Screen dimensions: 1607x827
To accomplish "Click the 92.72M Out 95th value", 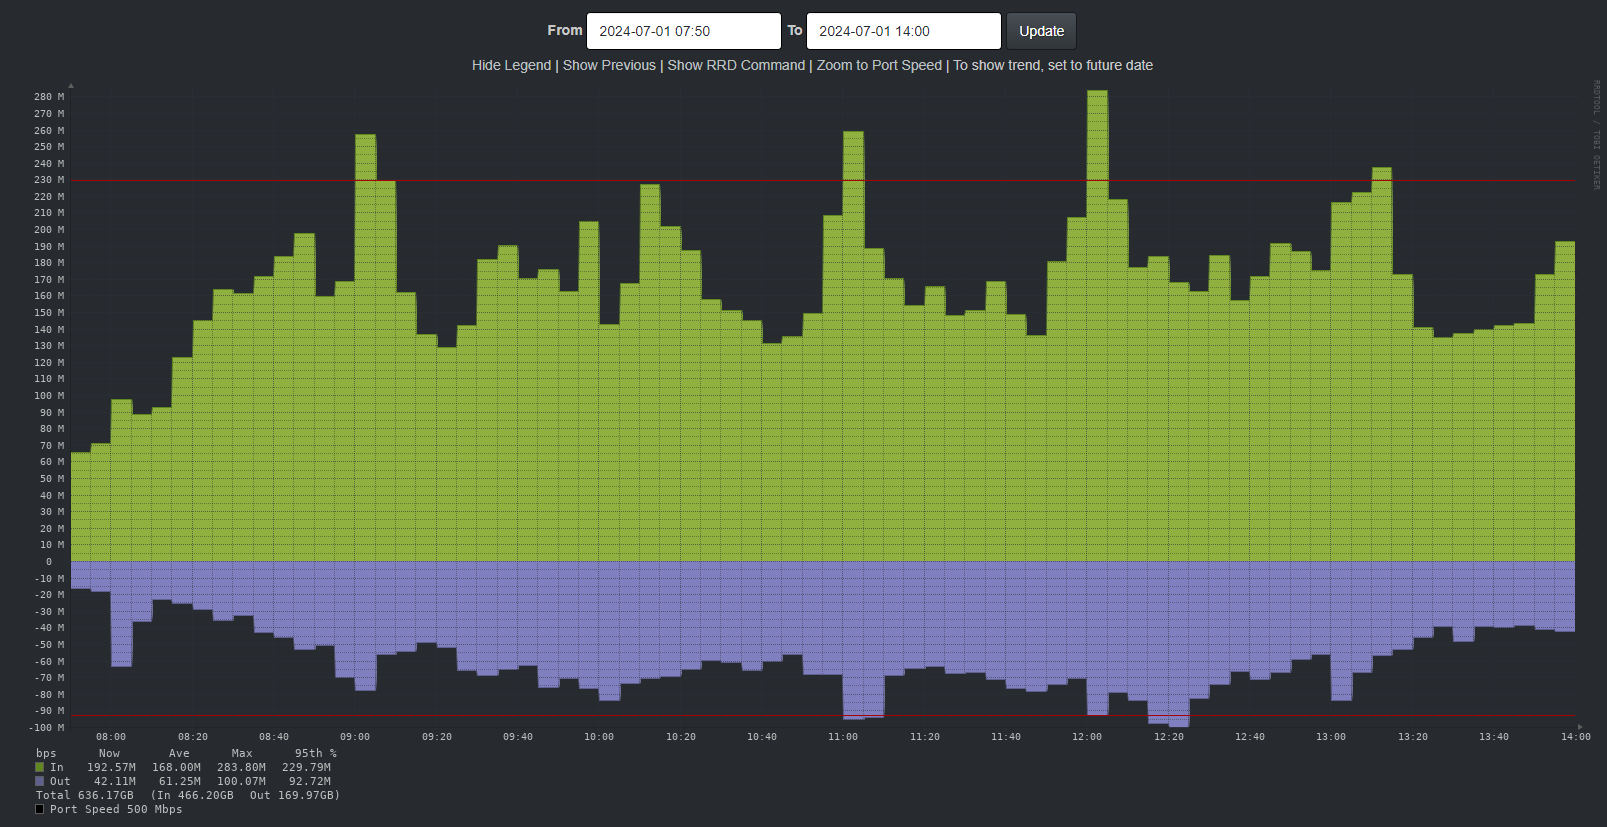I will click(310, 781).
